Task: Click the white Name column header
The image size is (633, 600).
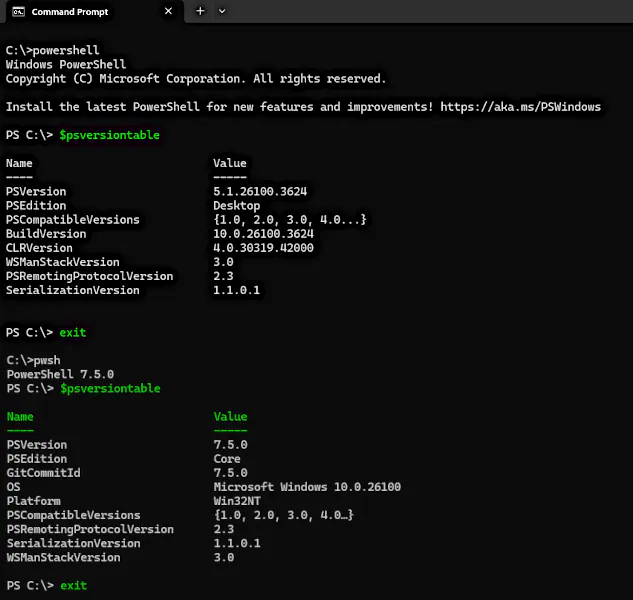Action: [x=19, y=163]
